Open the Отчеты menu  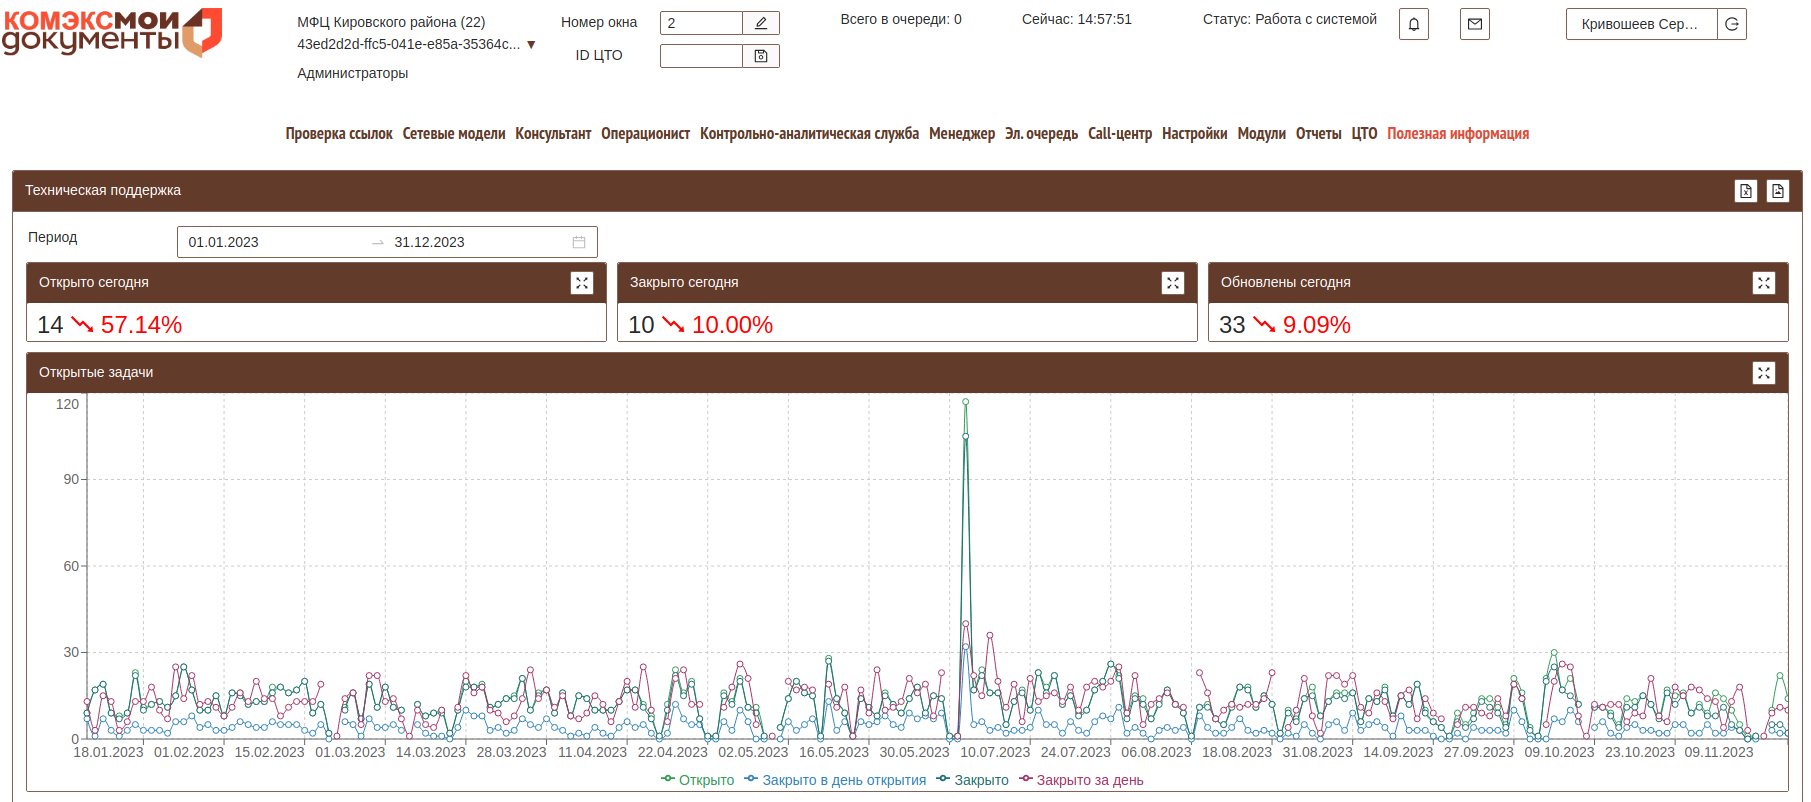tap(1318, 134)
